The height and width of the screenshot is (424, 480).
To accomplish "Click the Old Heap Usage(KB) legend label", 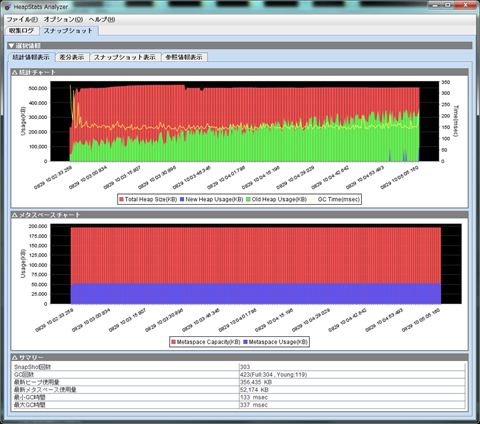I will (279, 199).
